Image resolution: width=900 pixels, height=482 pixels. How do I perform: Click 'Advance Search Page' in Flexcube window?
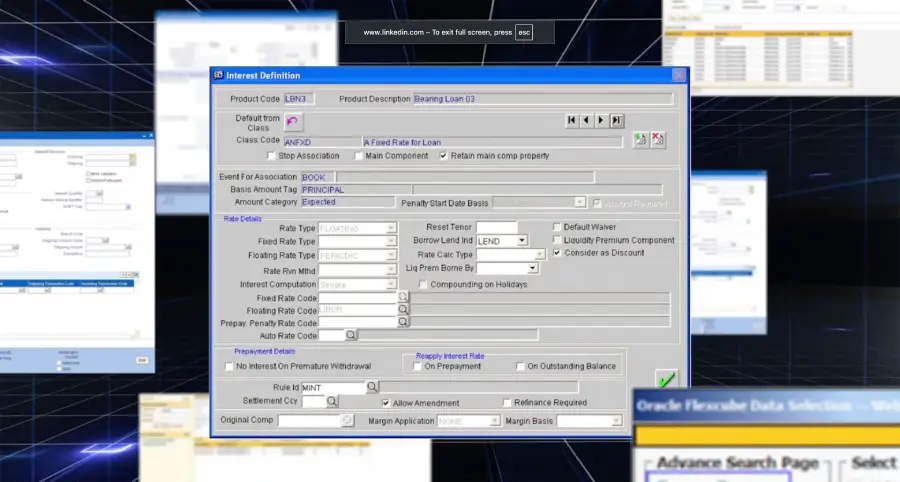point(738,462)
